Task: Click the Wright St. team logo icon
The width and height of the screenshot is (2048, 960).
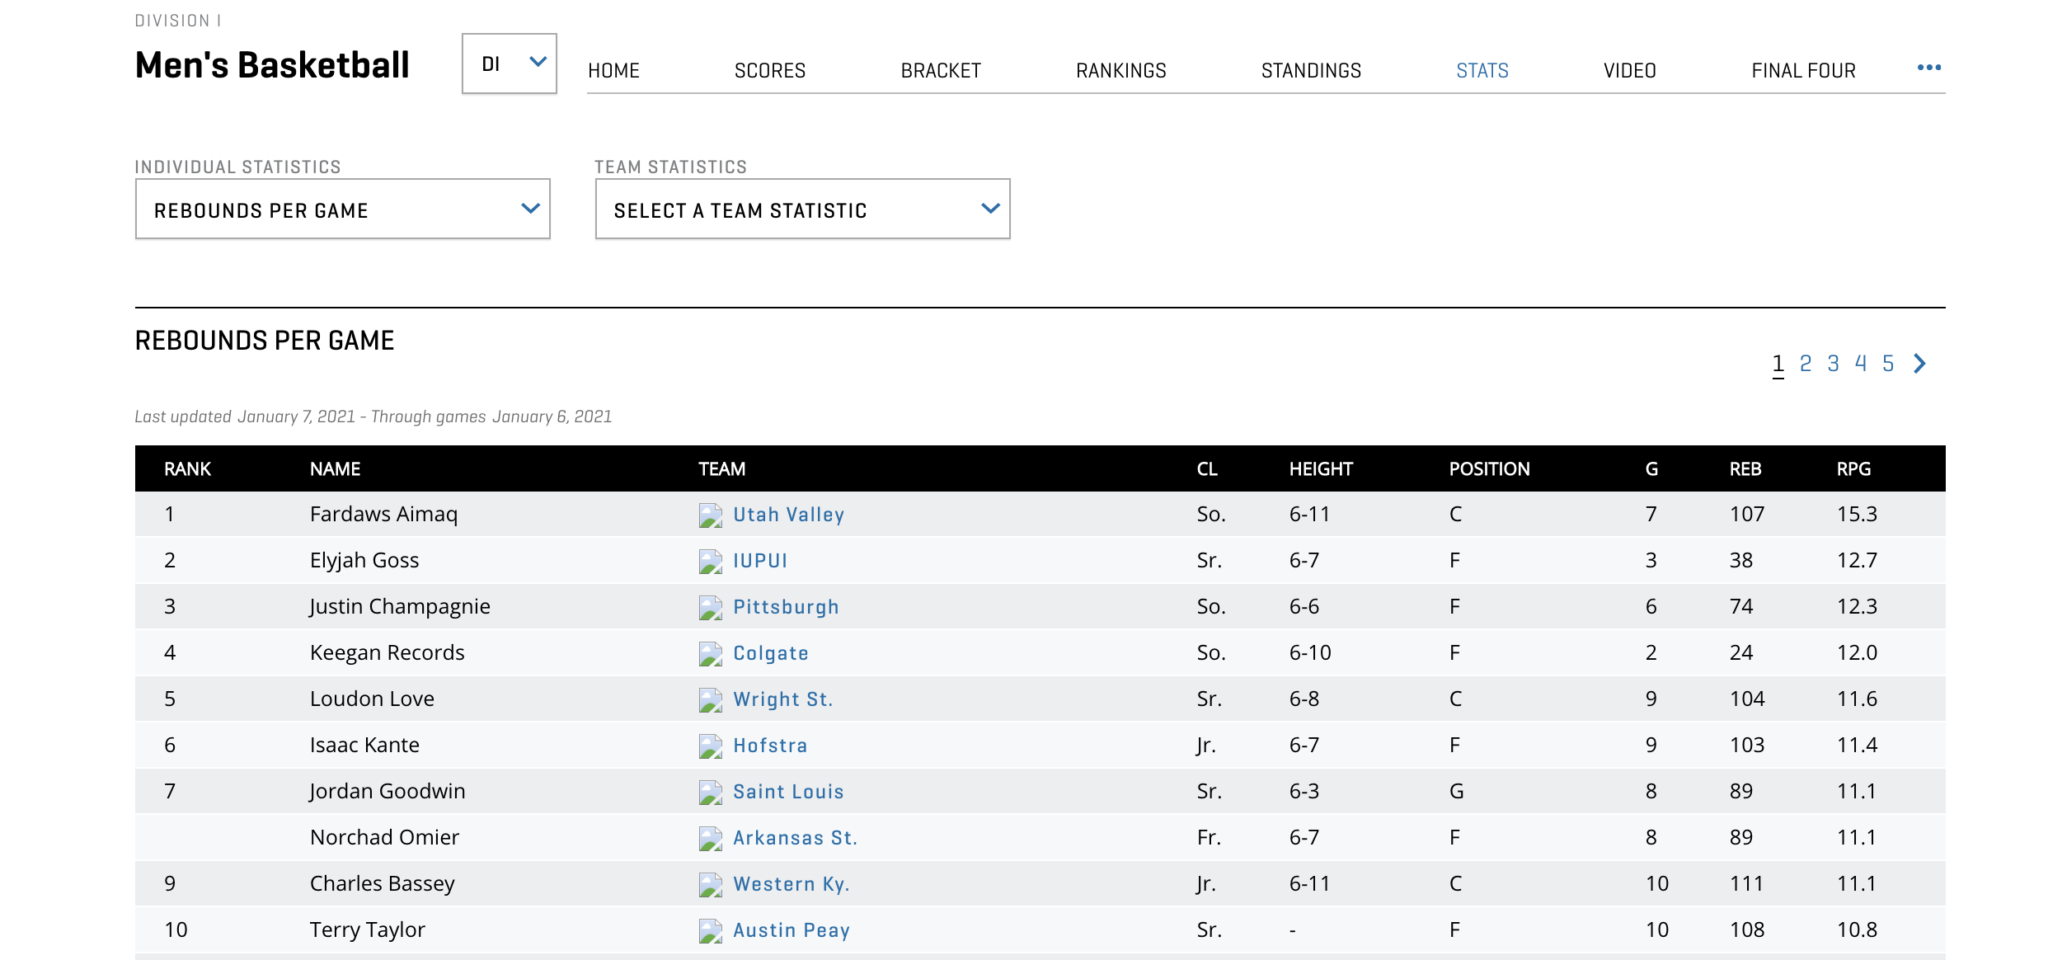Action: 710,699
